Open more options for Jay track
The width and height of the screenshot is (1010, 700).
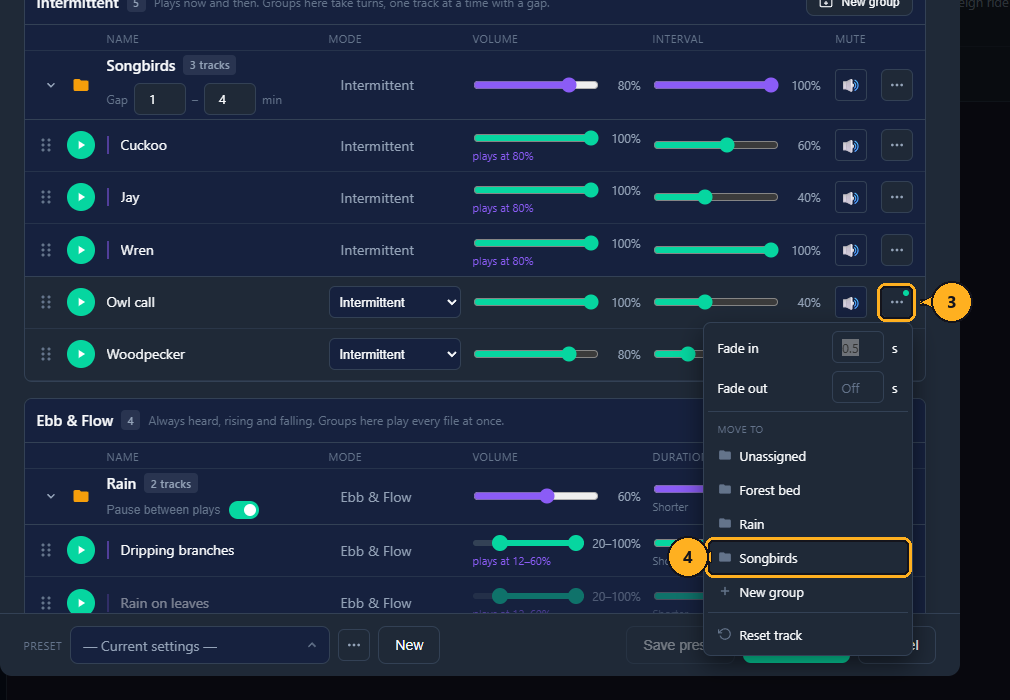pyautogui.click(x=896, y=197)
